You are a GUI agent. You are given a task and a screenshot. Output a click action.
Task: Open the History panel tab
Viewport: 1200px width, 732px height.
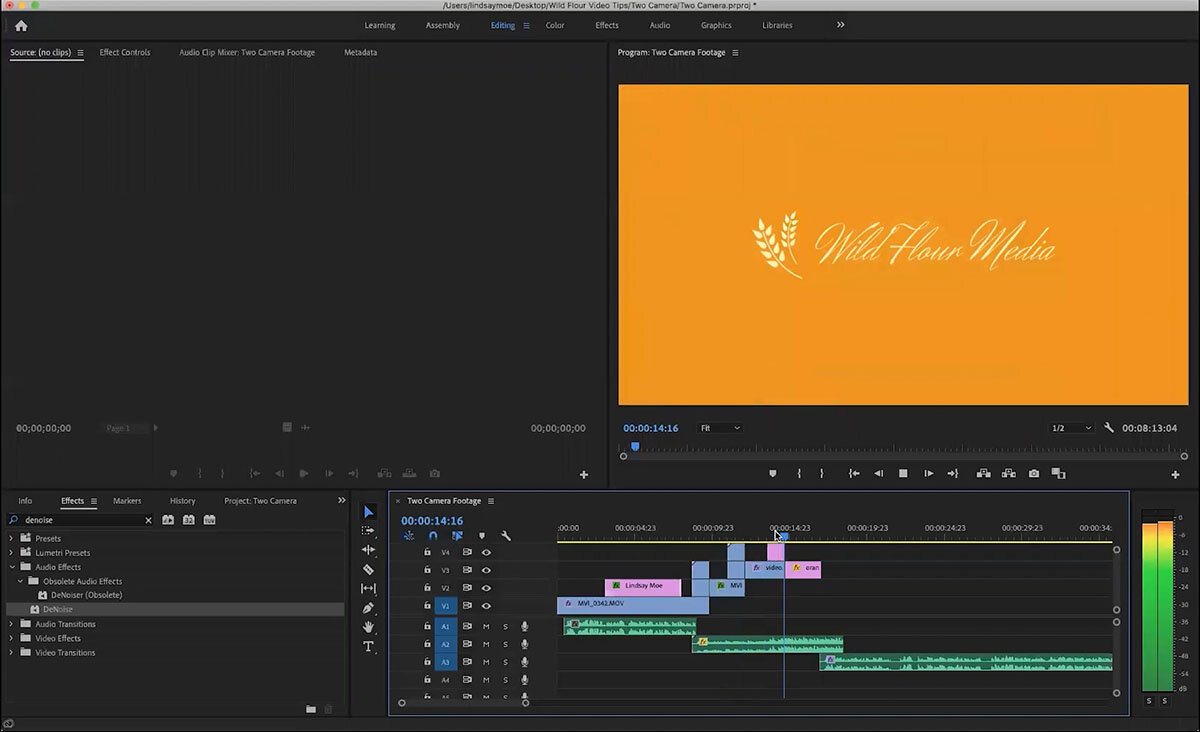[183, 500]
